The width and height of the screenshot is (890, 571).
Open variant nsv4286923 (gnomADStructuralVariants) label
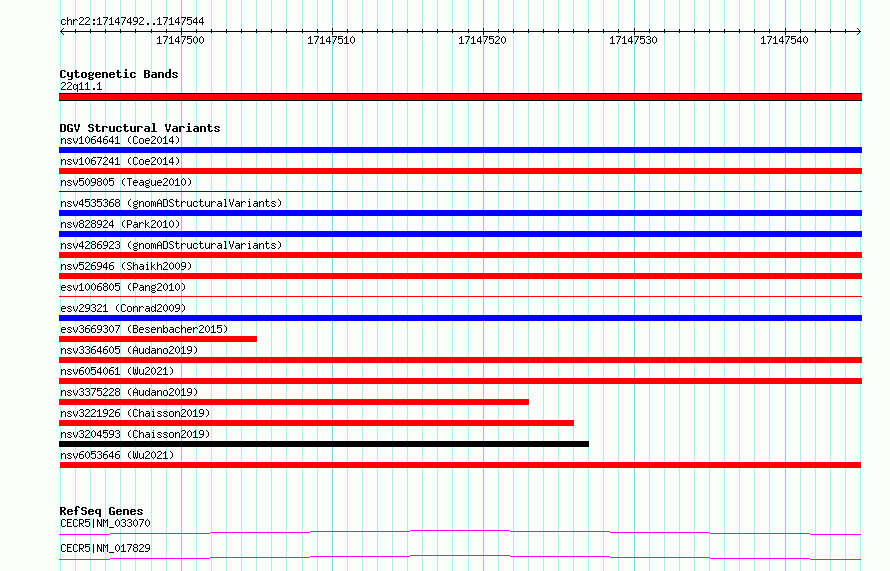[x=171, y=245]
